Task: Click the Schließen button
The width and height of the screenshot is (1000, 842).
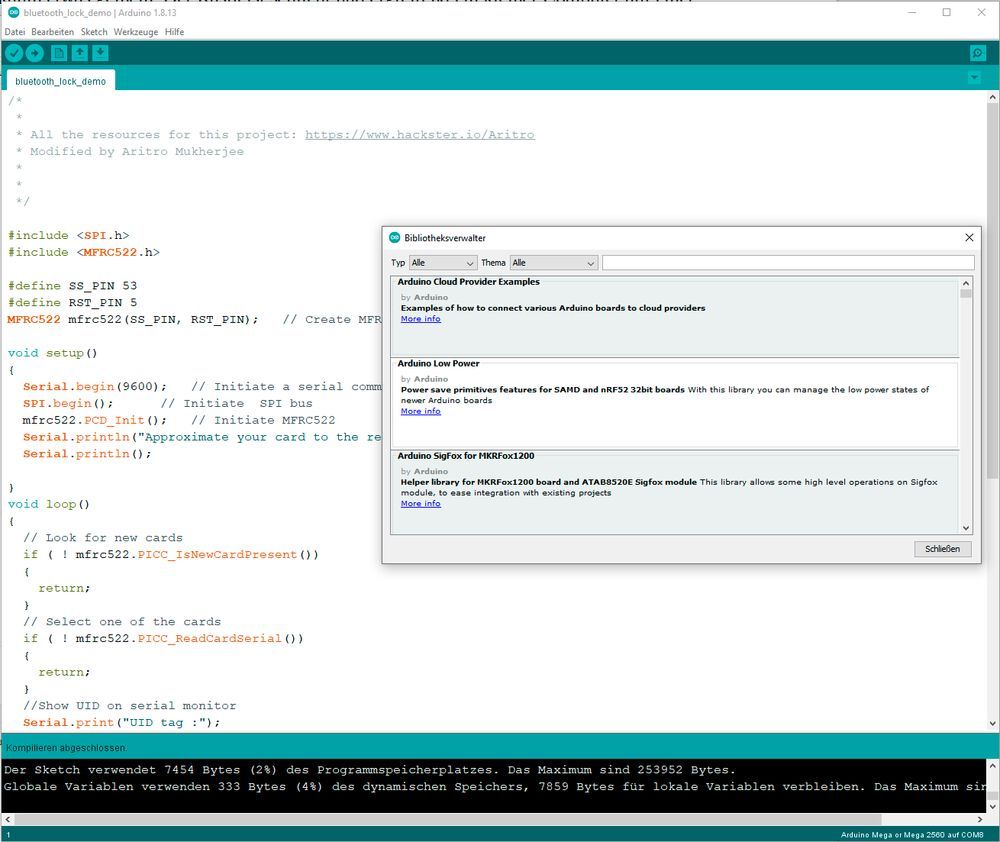Action: (942, 549)
